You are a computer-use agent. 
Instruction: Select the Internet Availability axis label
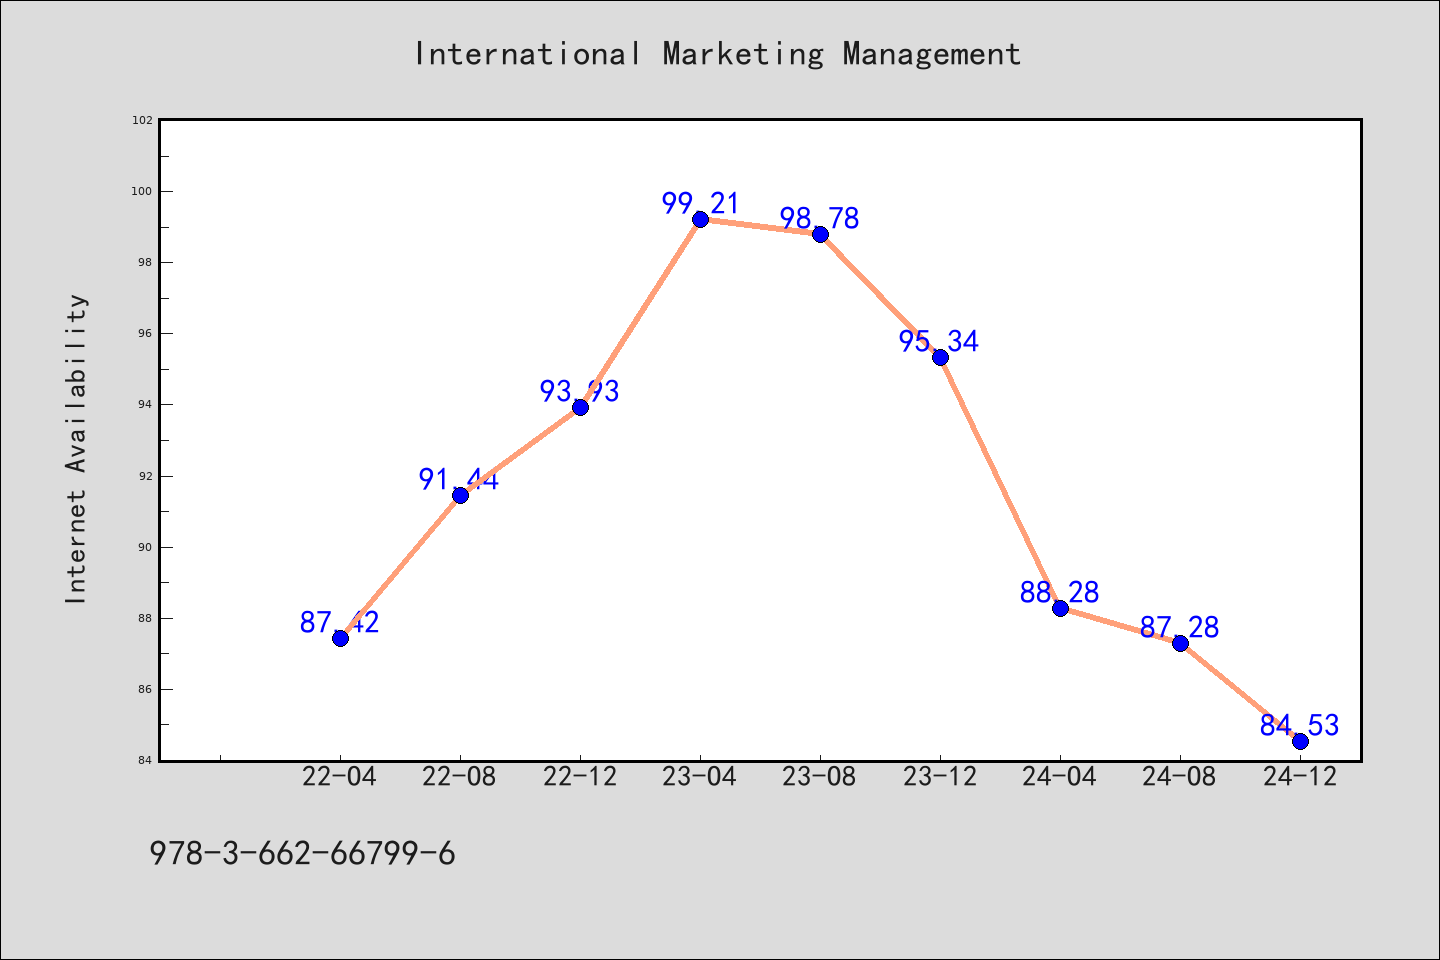tap(76, 448)
